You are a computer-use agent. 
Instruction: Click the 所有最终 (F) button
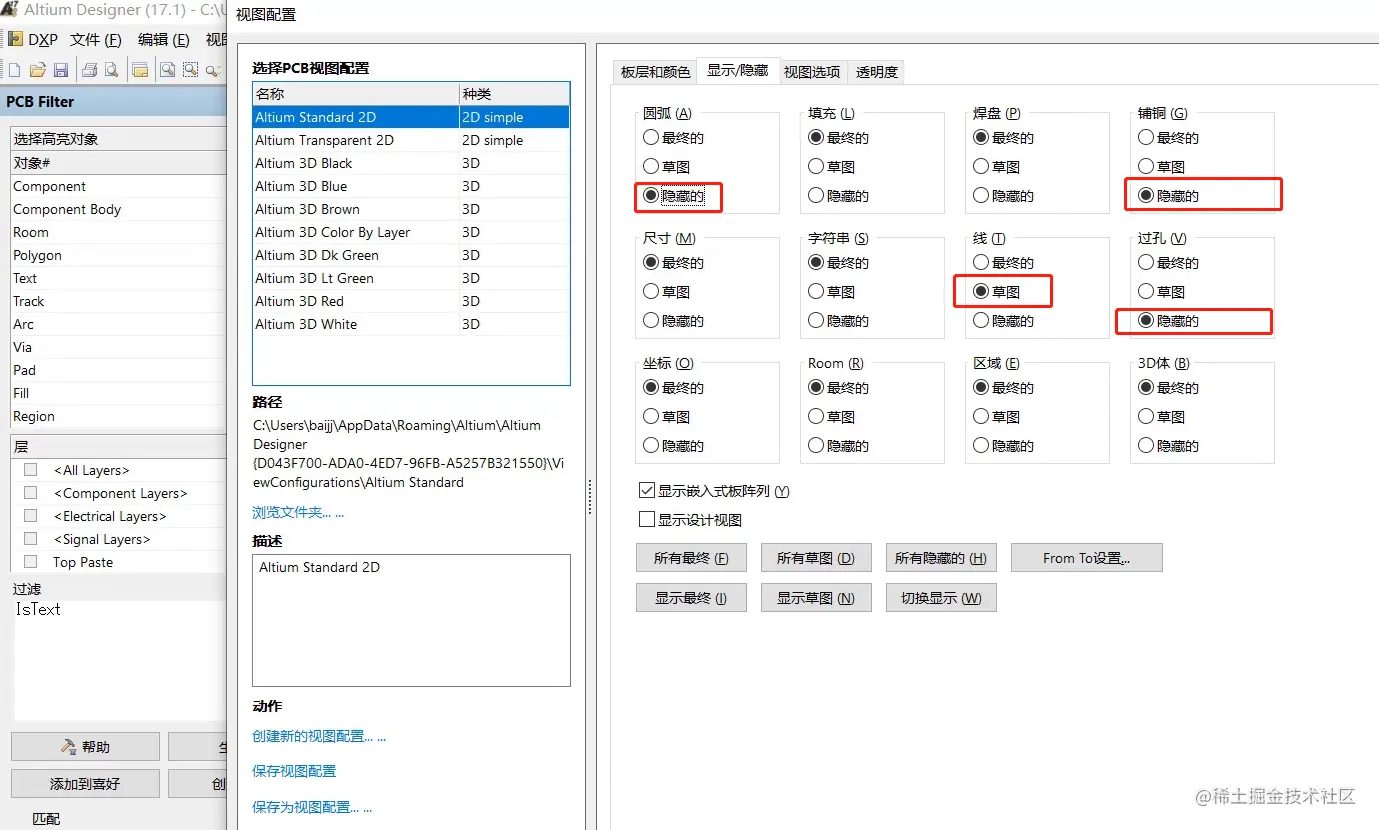pyautogui.click(x=691, y=558)
